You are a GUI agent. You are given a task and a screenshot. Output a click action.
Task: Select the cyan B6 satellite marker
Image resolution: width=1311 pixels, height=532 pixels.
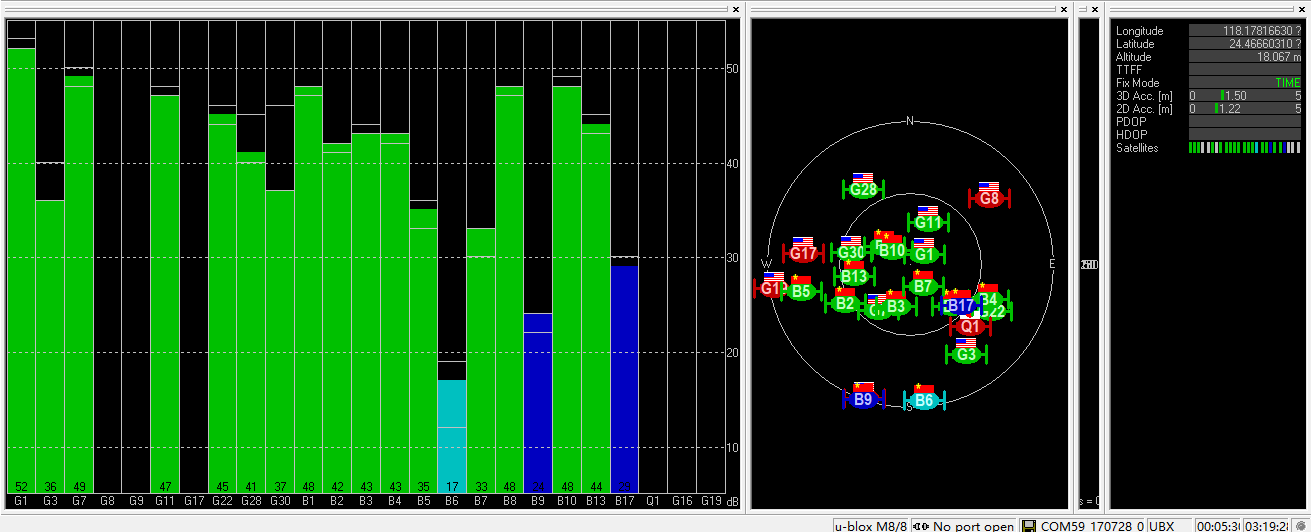pyautogui.click(x=924, y=401)
